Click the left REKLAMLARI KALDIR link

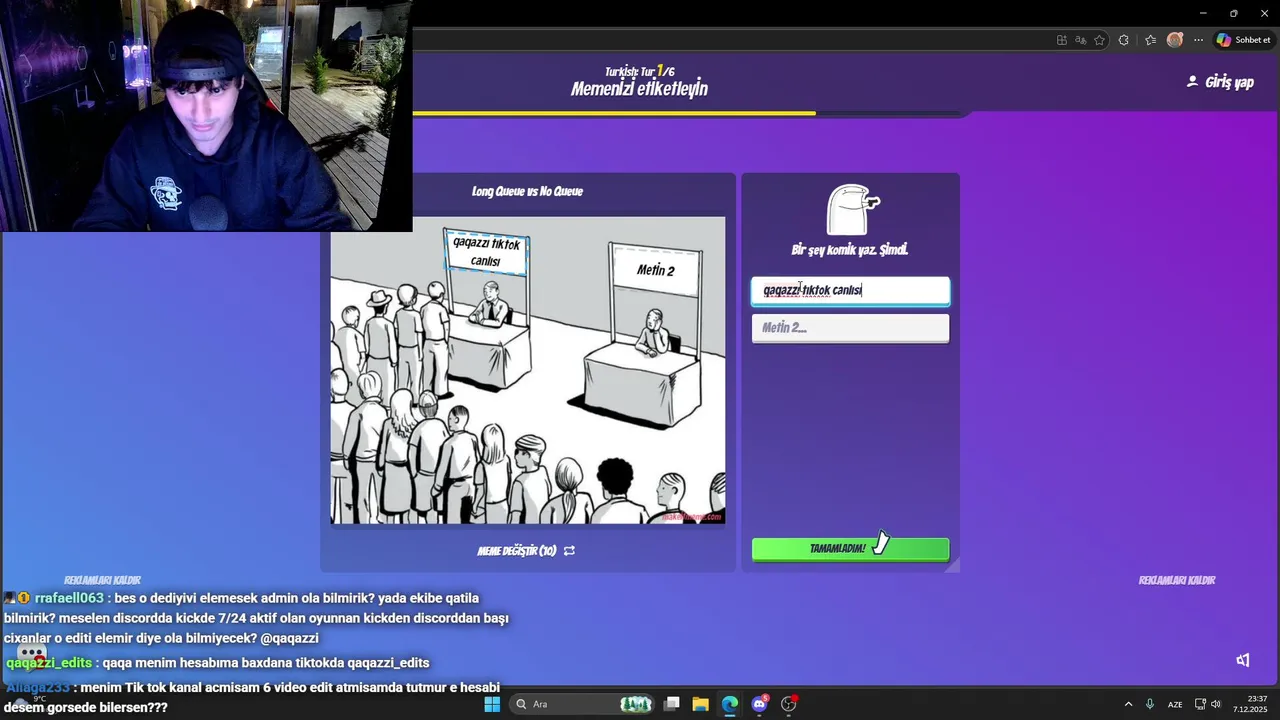tap(102, 580)
